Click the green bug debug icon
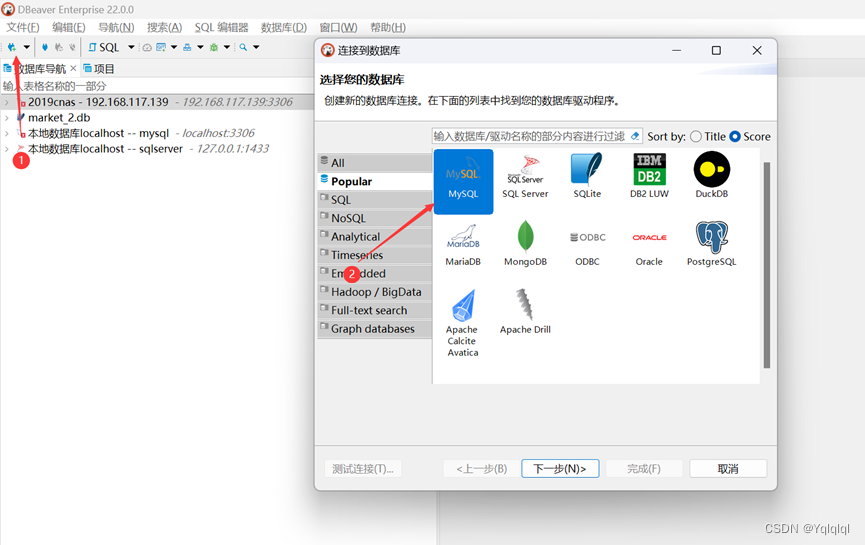 214,47
